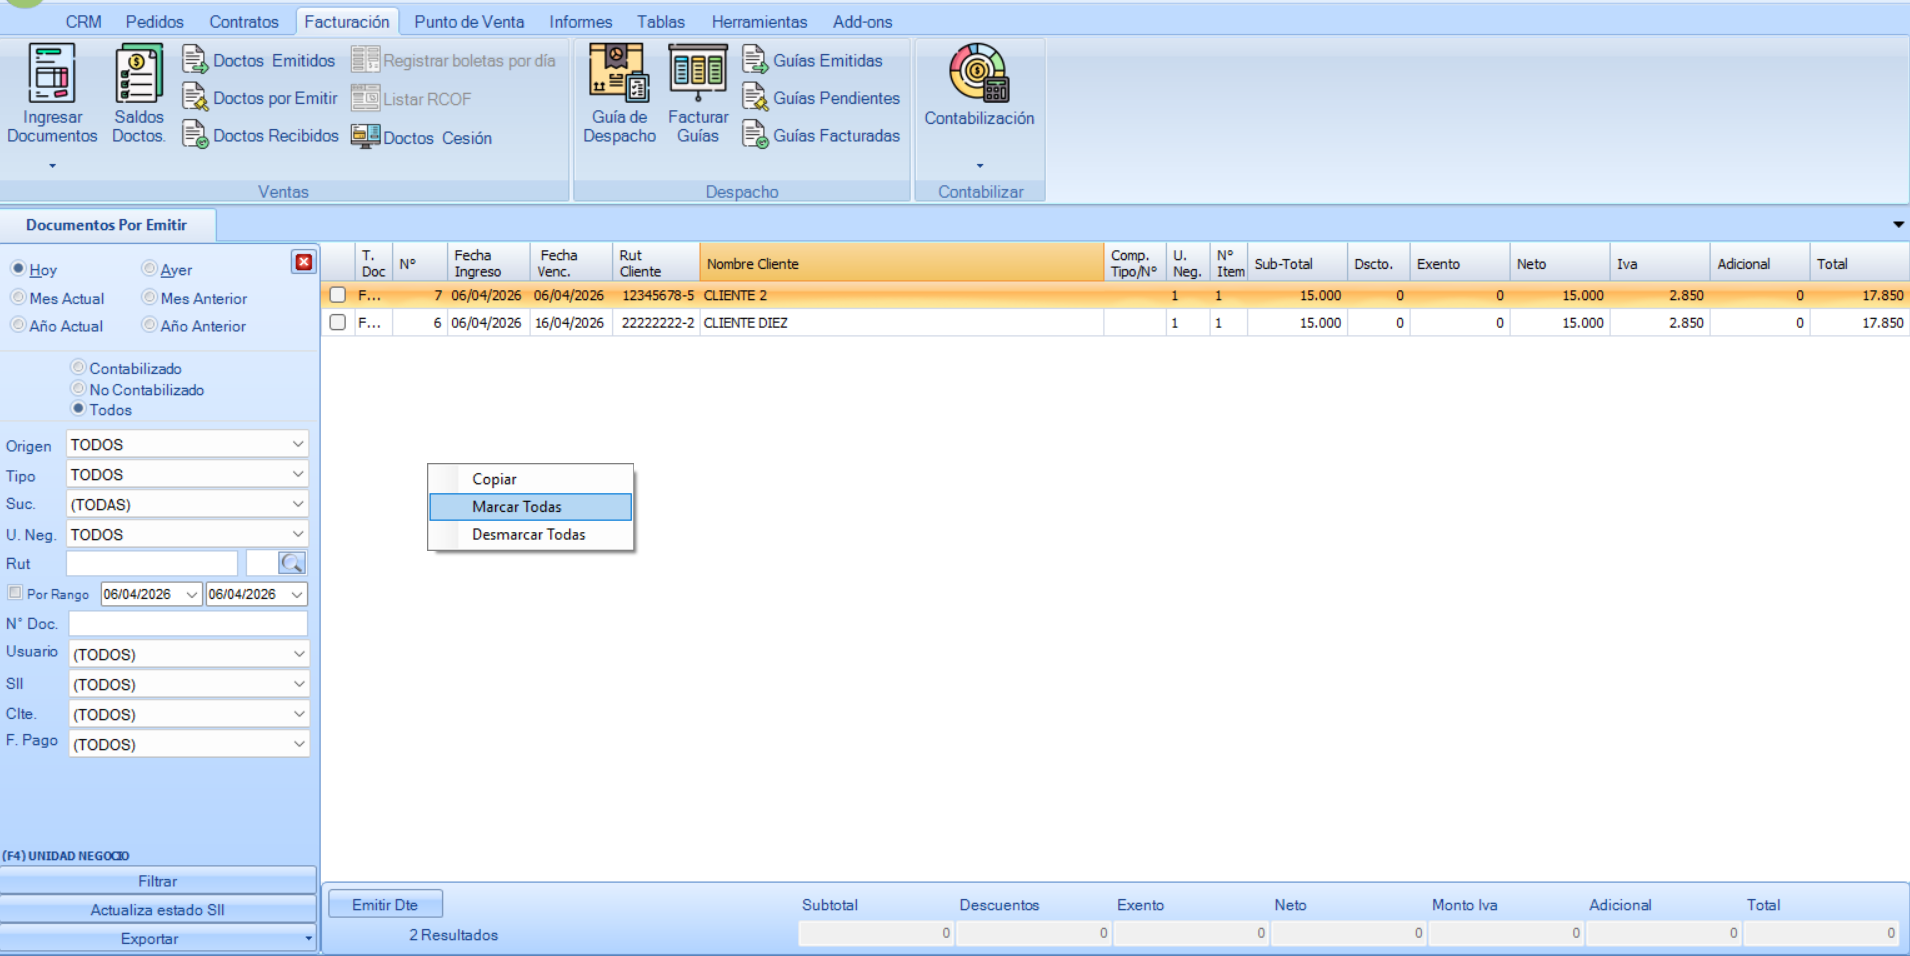Expand the Usuario dropdown
Image resolution: width=1910 pixels, height=956 pixels.
click(298, 654)
